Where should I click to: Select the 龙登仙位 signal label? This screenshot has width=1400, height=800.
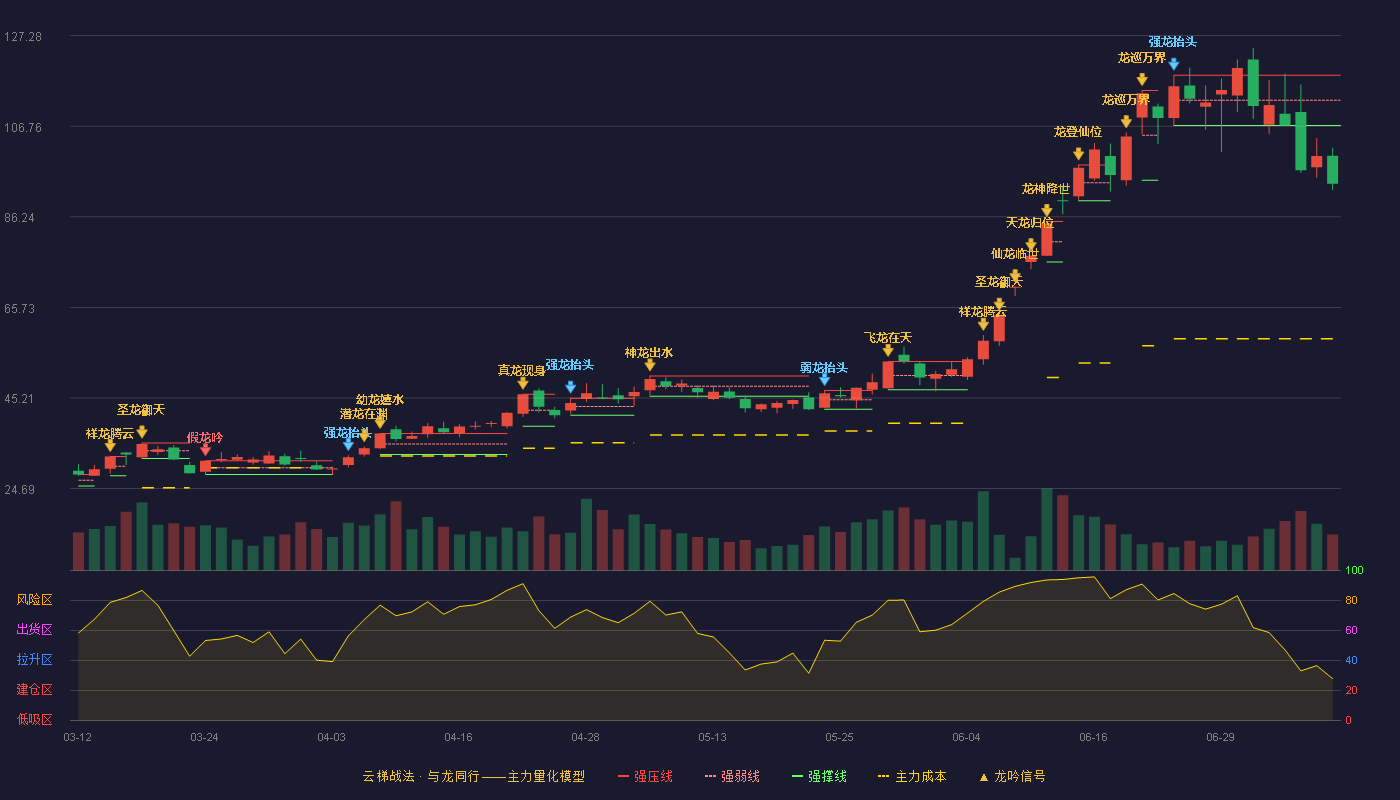1078,131
